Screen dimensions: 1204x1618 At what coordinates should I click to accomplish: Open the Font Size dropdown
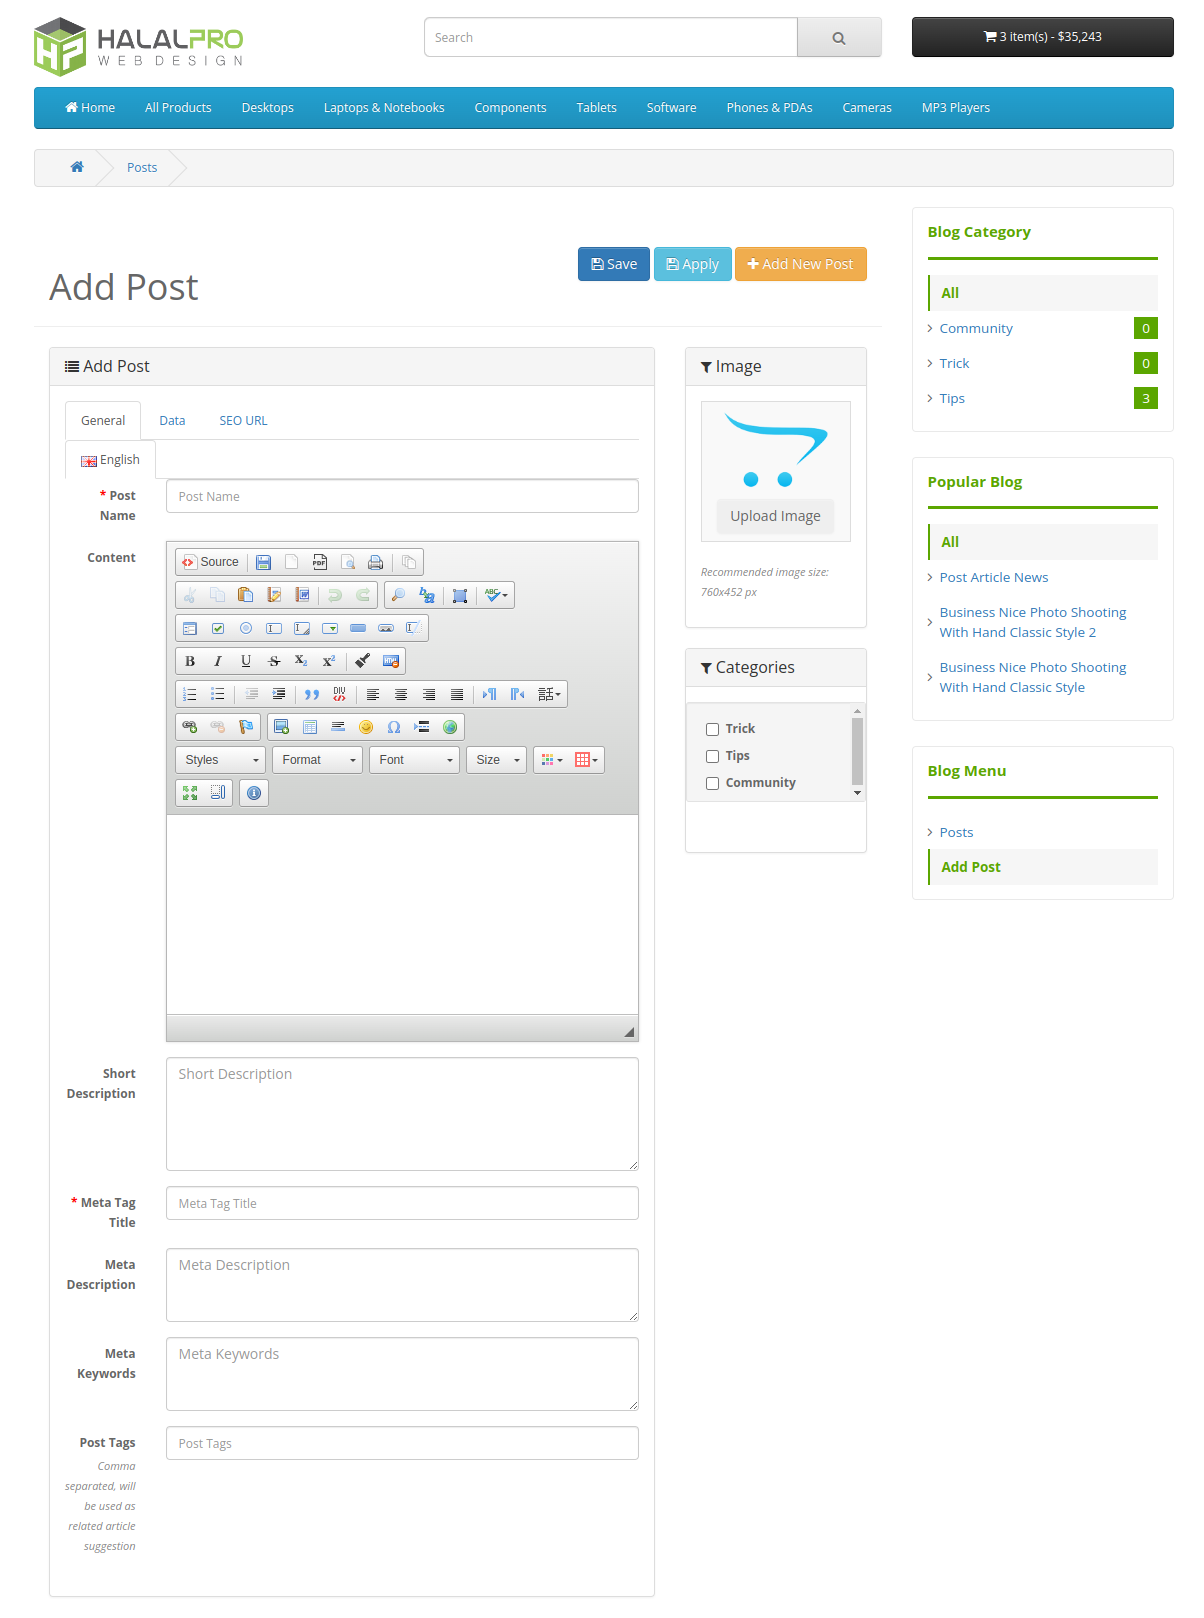[497, 760]
